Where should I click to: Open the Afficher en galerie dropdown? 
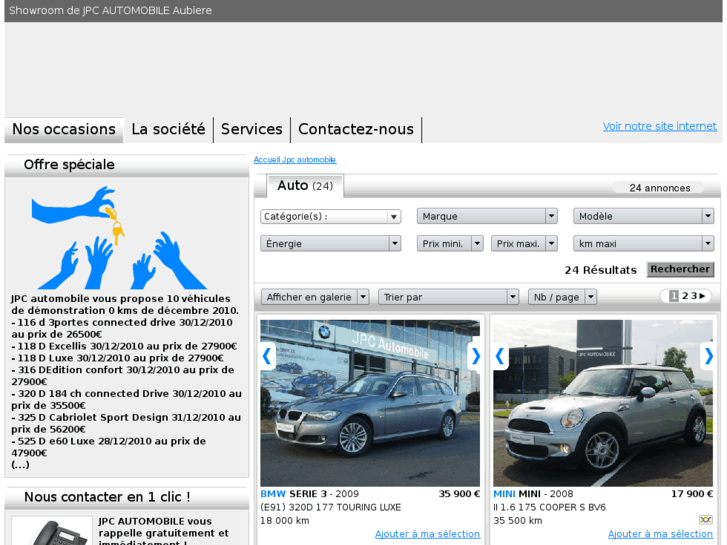point(315,297)
